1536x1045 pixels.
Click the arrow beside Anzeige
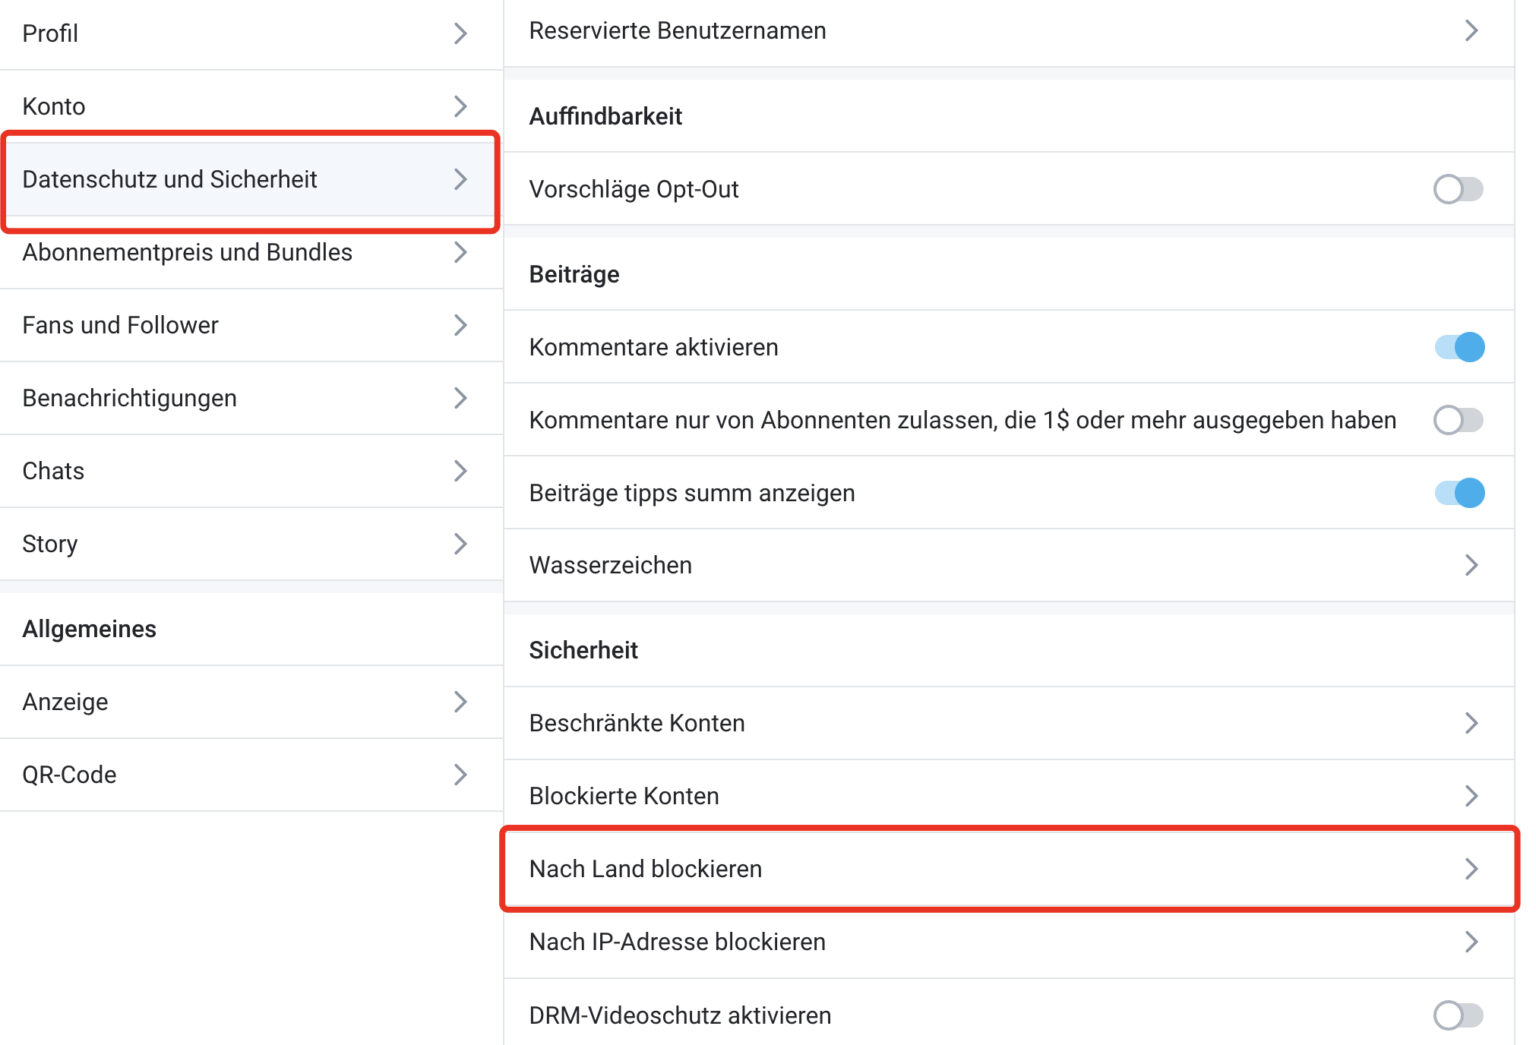tap(460, 702)
